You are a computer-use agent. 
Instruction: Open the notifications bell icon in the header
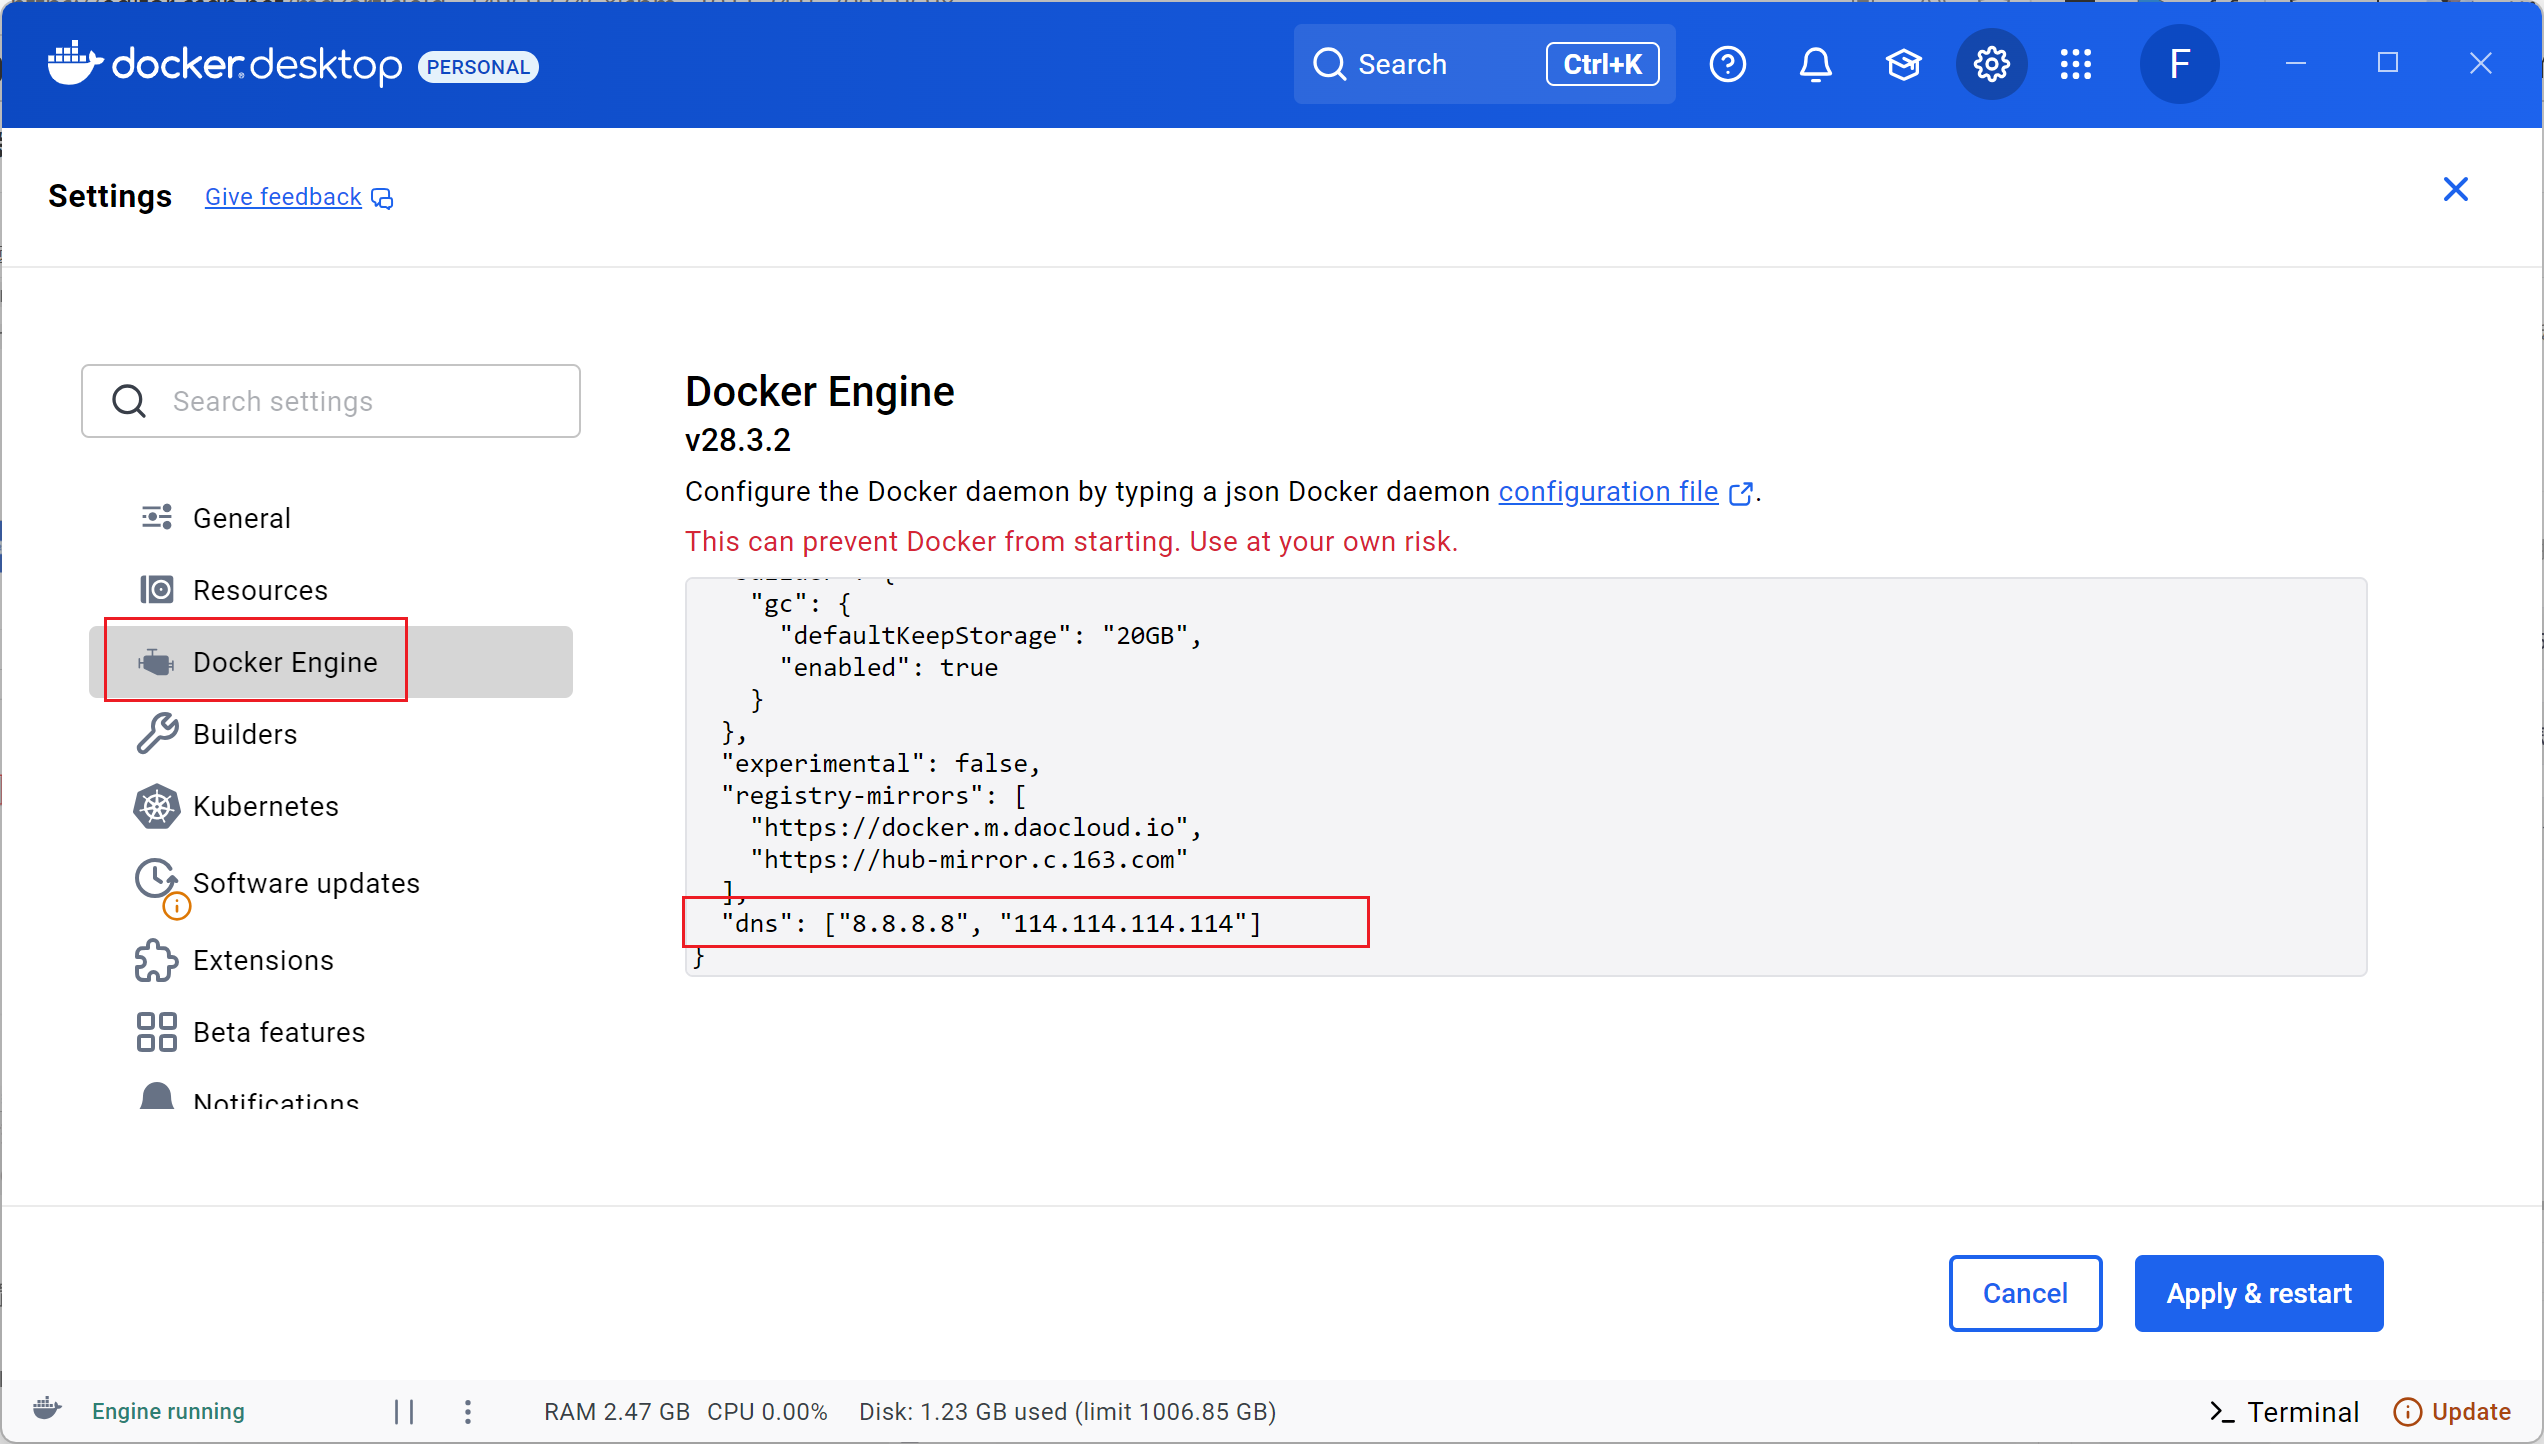point(1815,65)
